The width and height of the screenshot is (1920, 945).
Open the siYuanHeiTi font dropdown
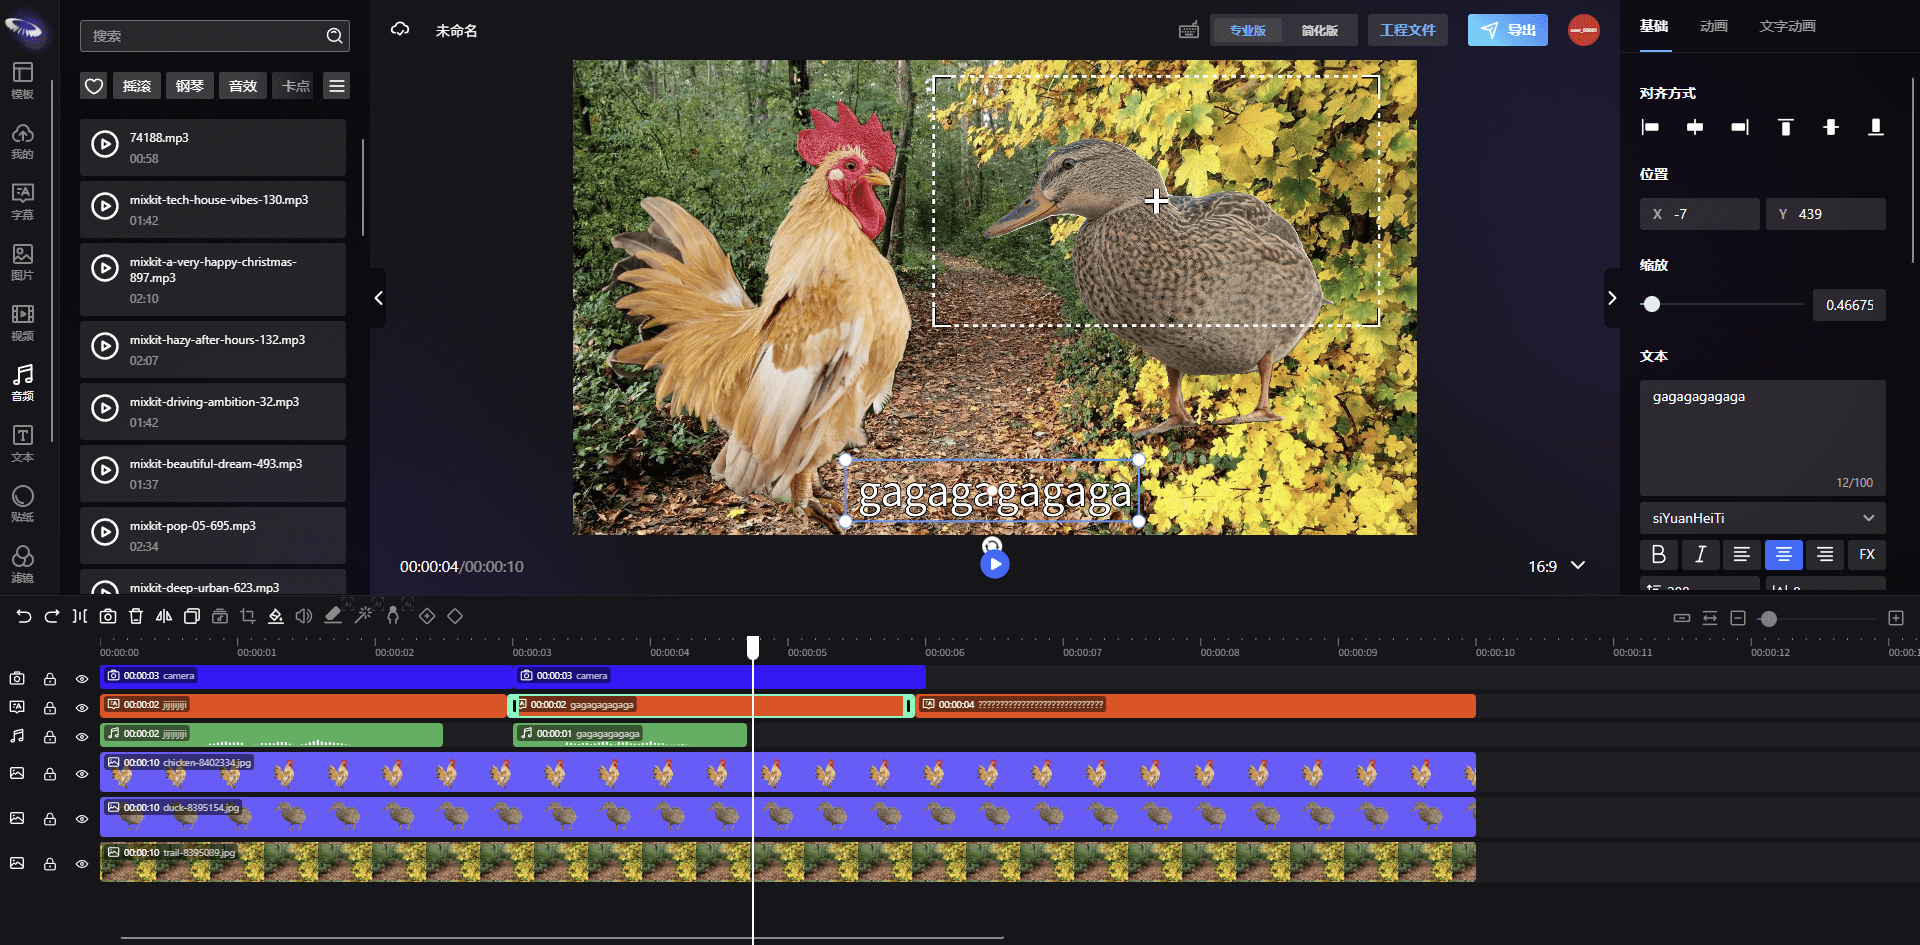[1762, 518]
